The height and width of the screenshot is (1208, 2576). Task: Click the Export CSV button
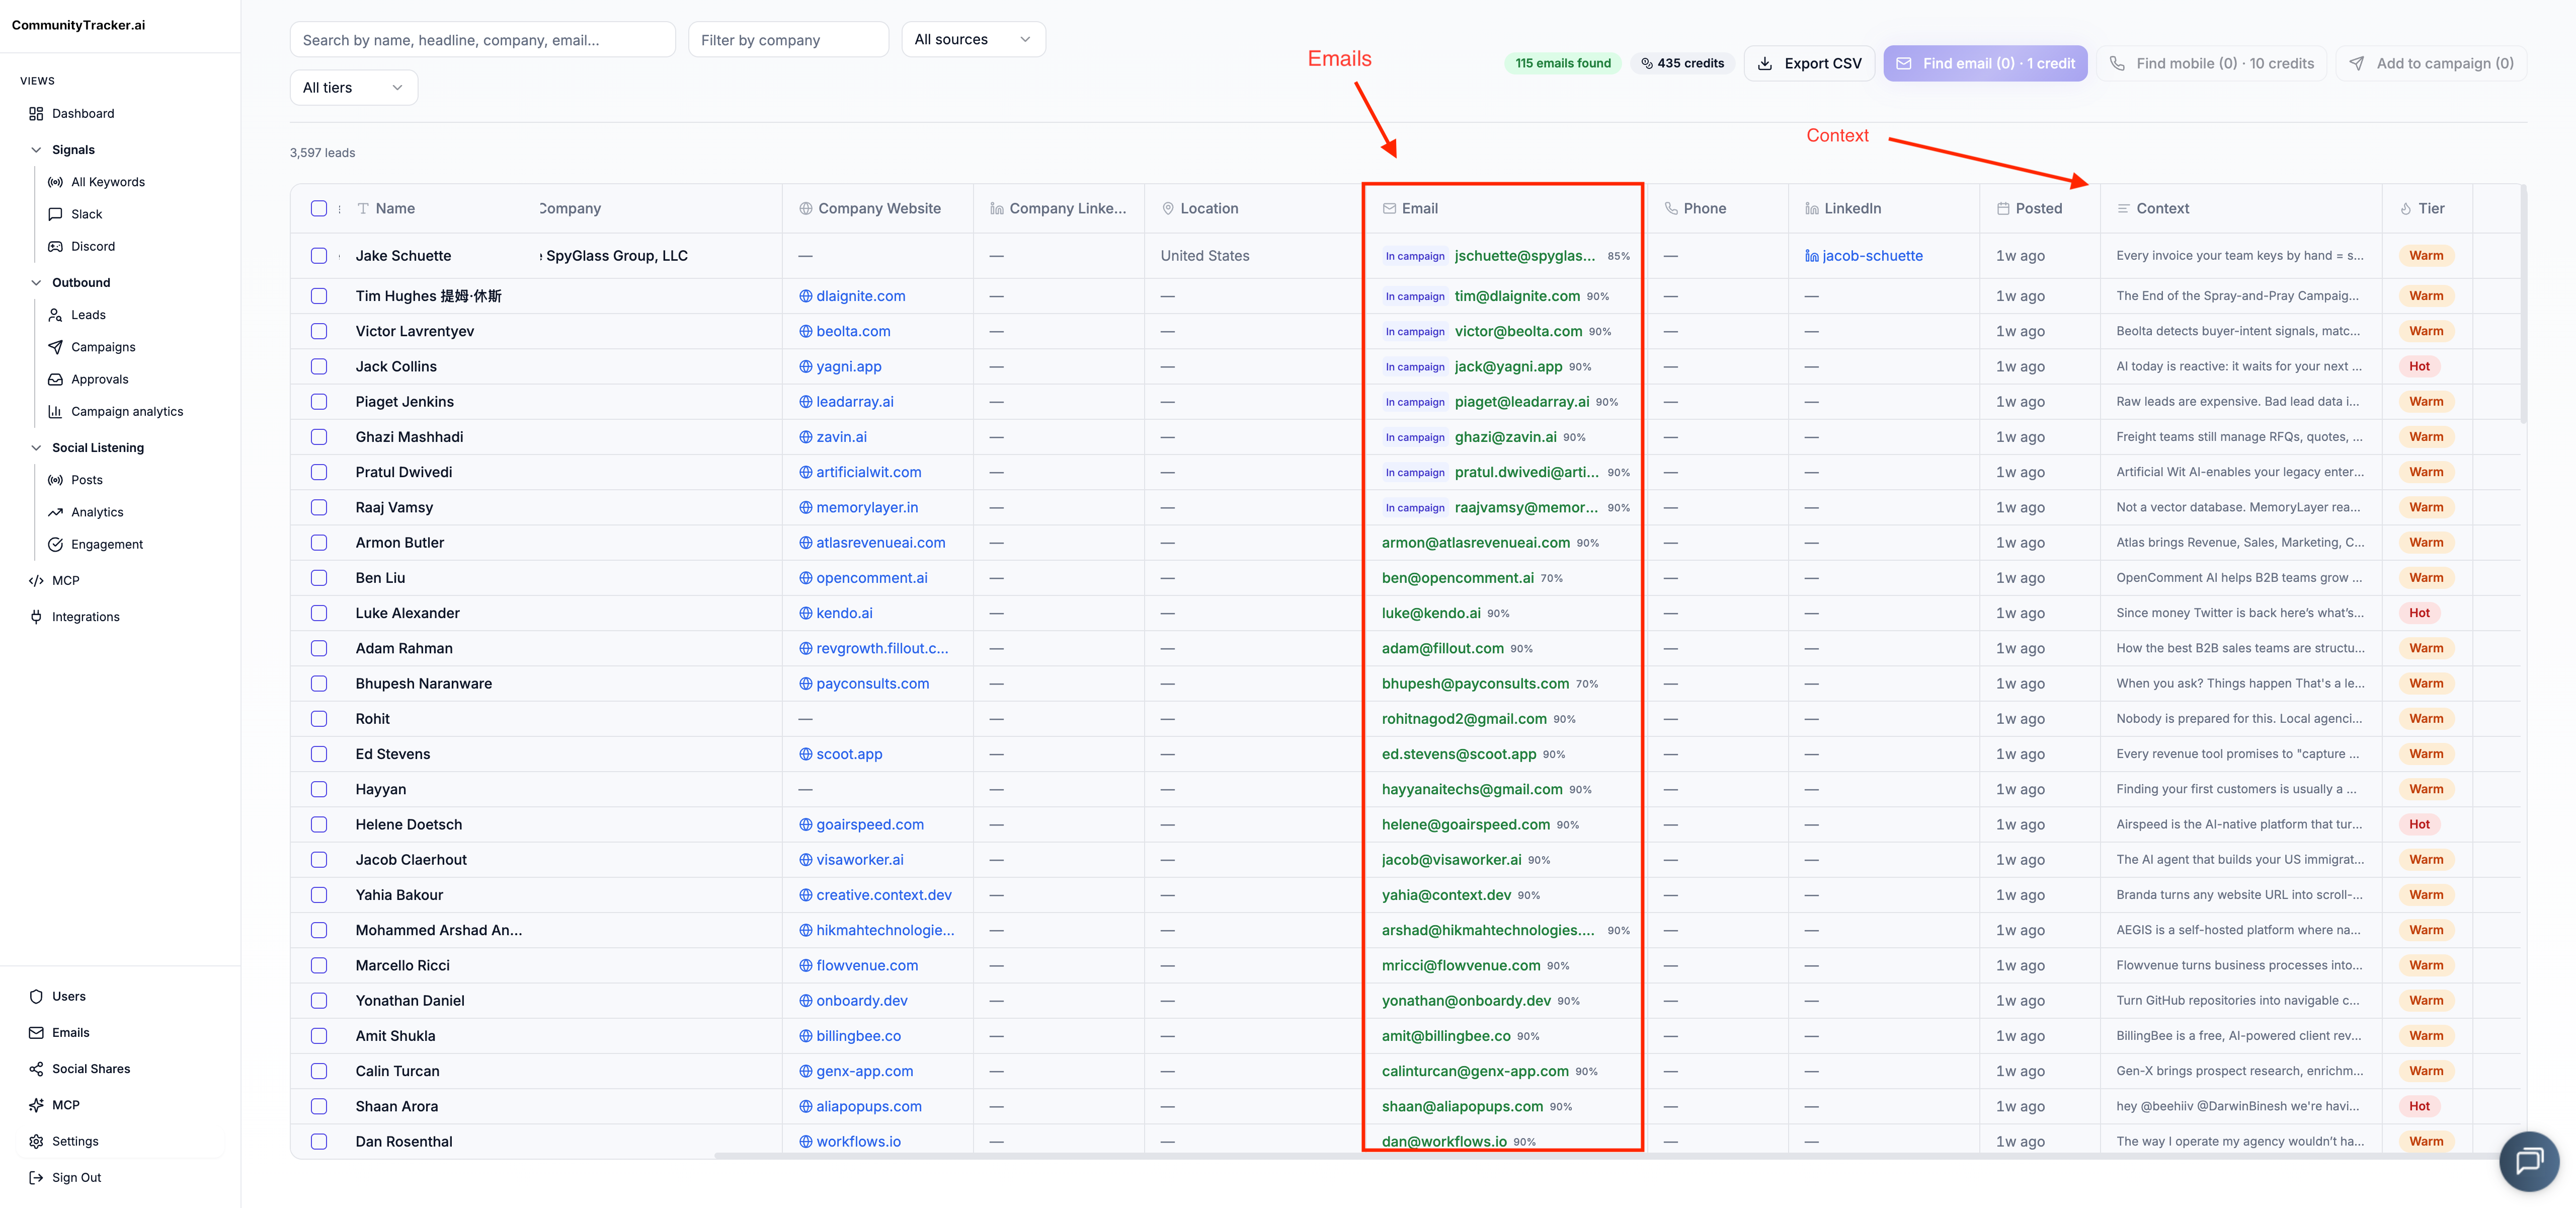tap(1810, 63)
